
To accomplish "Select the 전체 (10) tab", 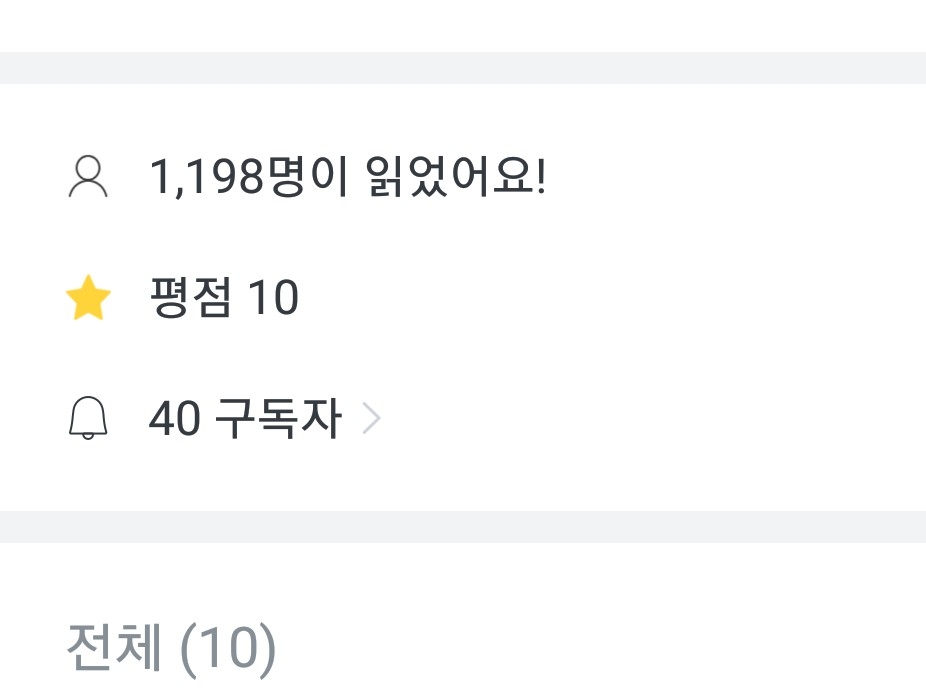I will tap(170, 648).
